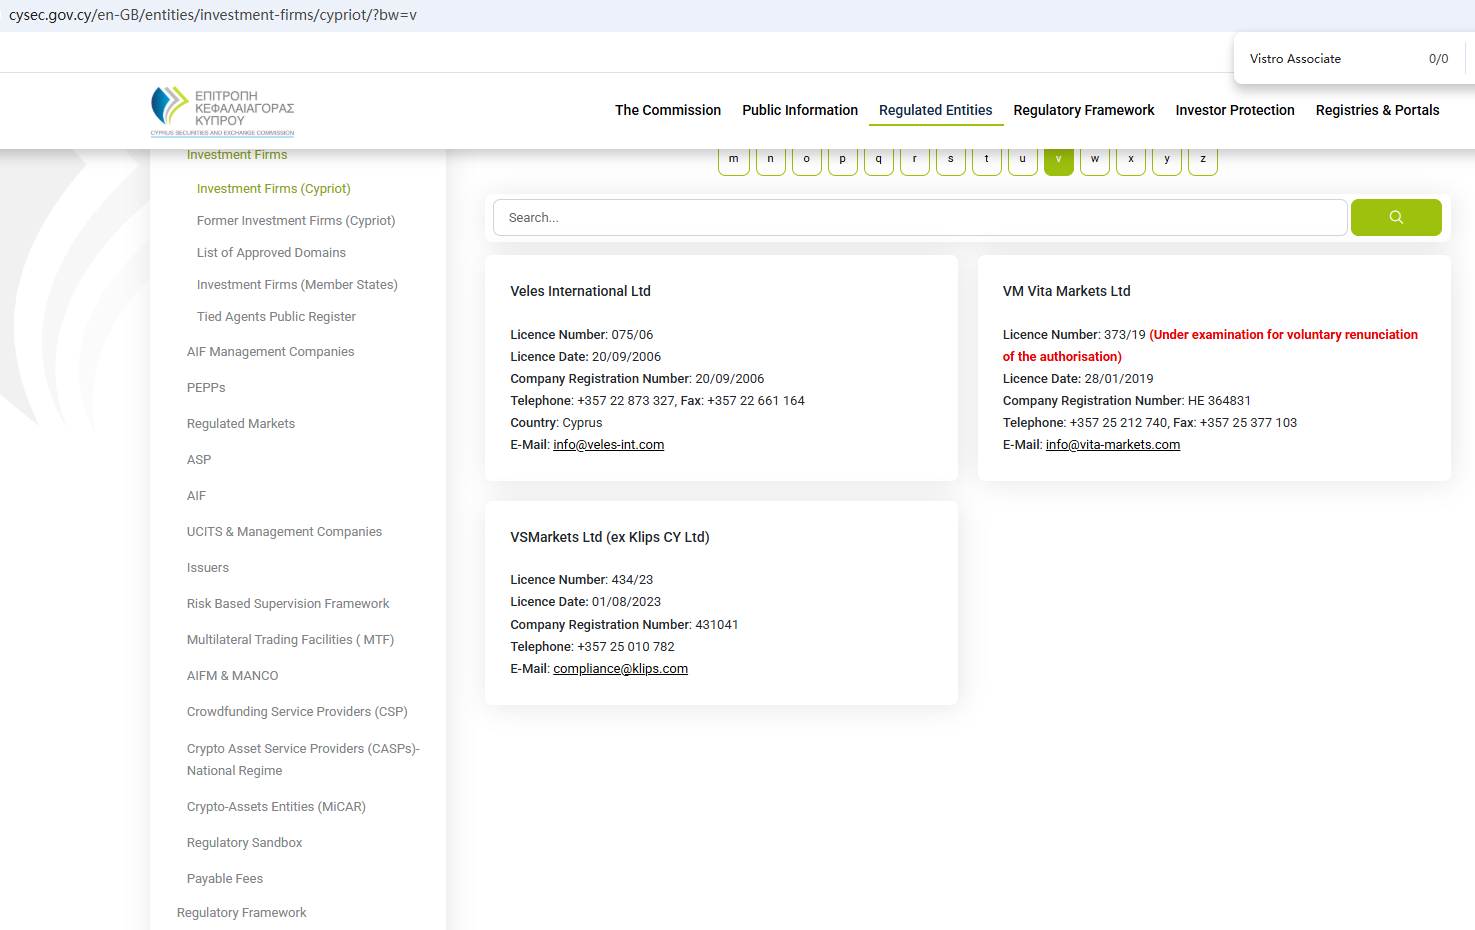Open Former Investment Firms (Cypriot) sidebar link
This screenshot has width=1475, height=930.
coord(295,221)
